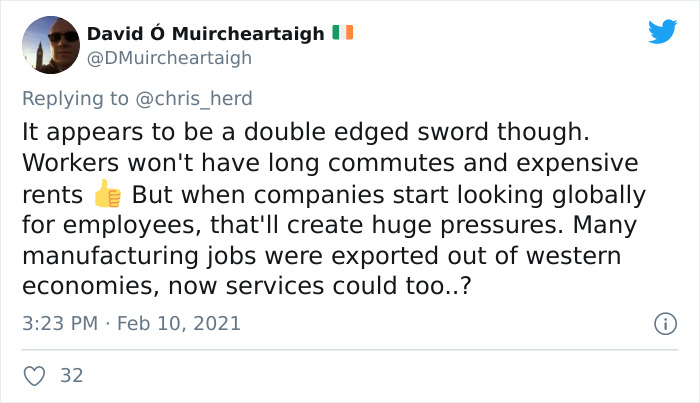Click the Irish flag emoji
700x403 pixels.
342,33
